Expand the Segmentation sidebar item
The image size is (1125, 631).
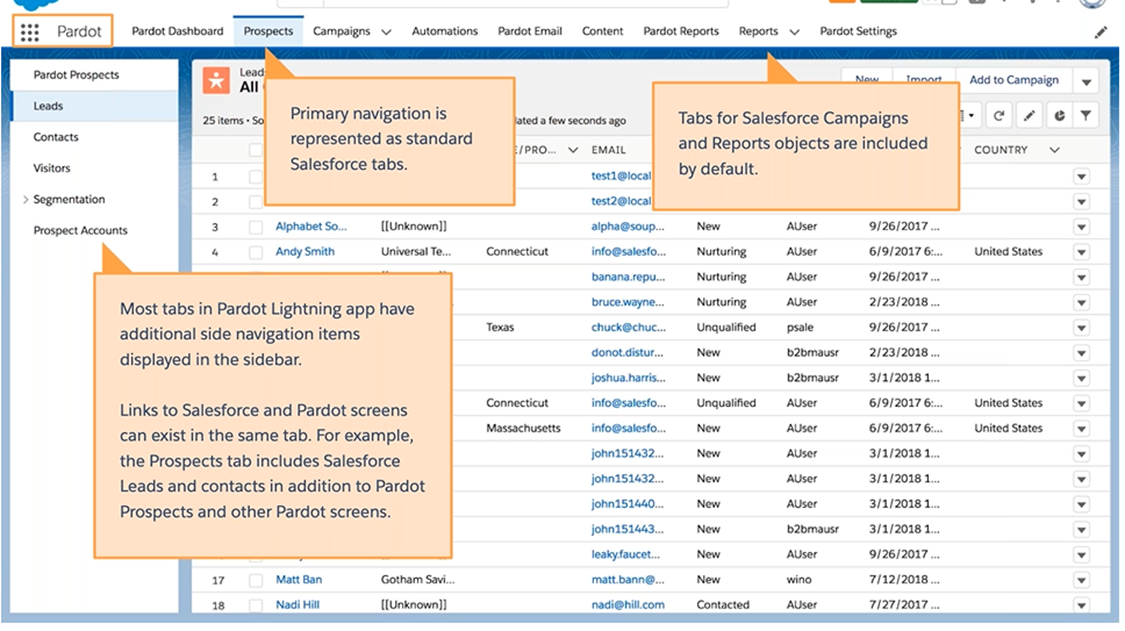[x=25, y=199]
